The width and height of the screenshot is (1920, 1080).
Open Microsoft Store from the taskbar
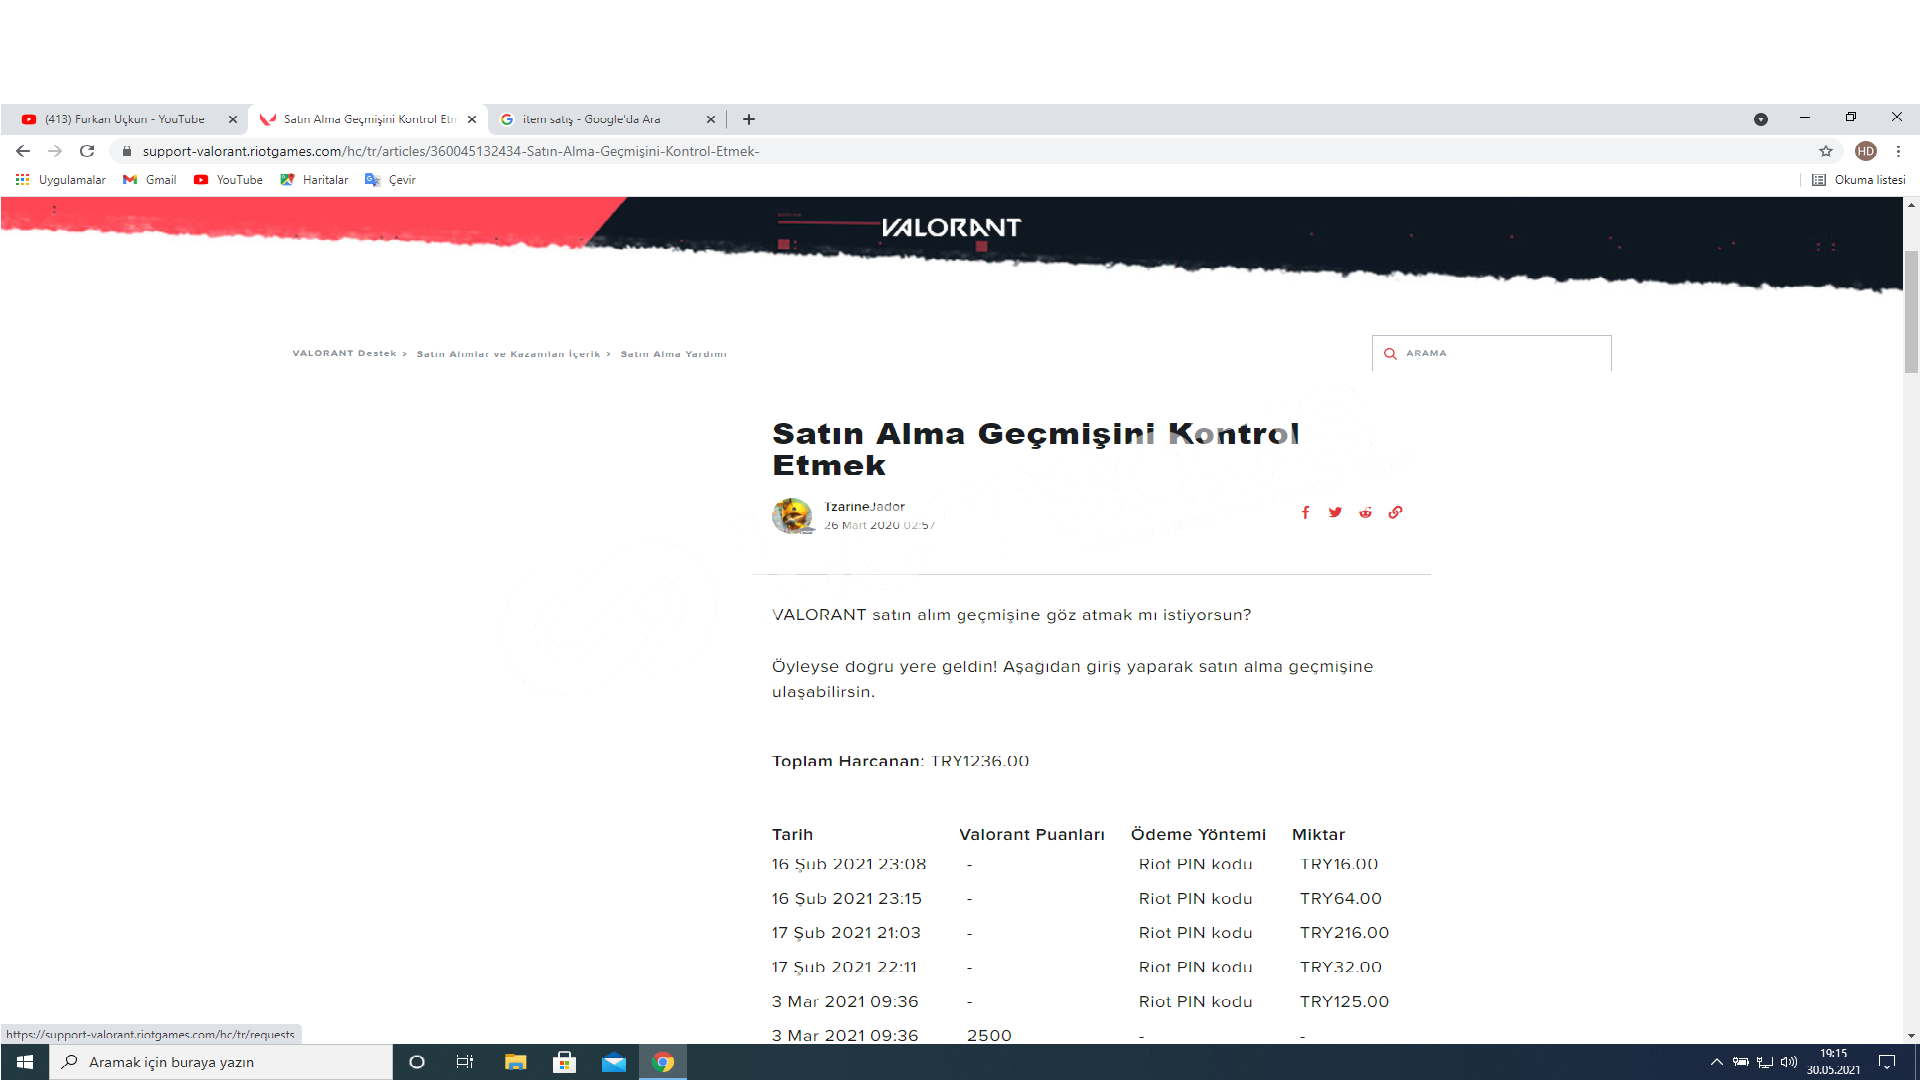click(565, 1062)
